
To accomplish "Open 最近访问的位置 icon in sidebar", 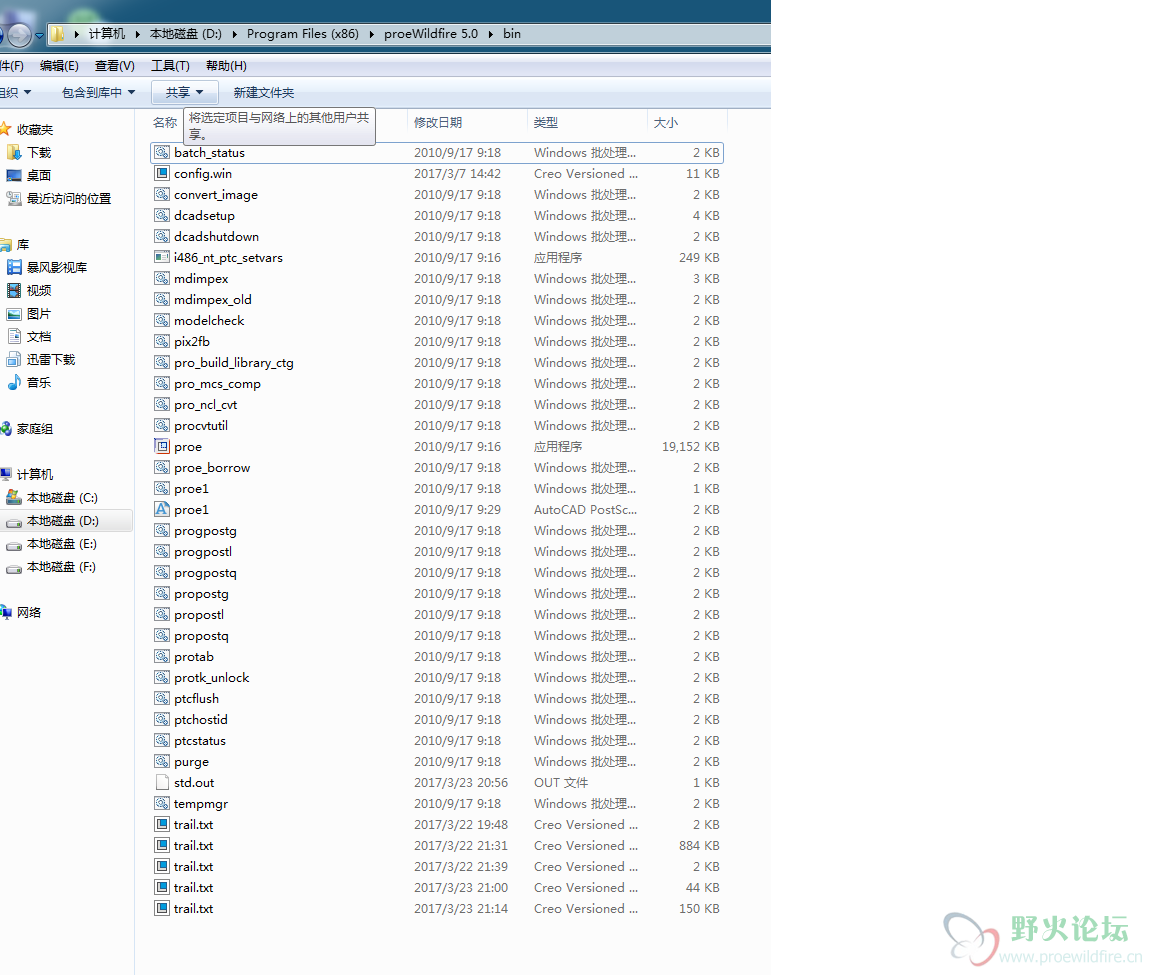I will point(14,198).
